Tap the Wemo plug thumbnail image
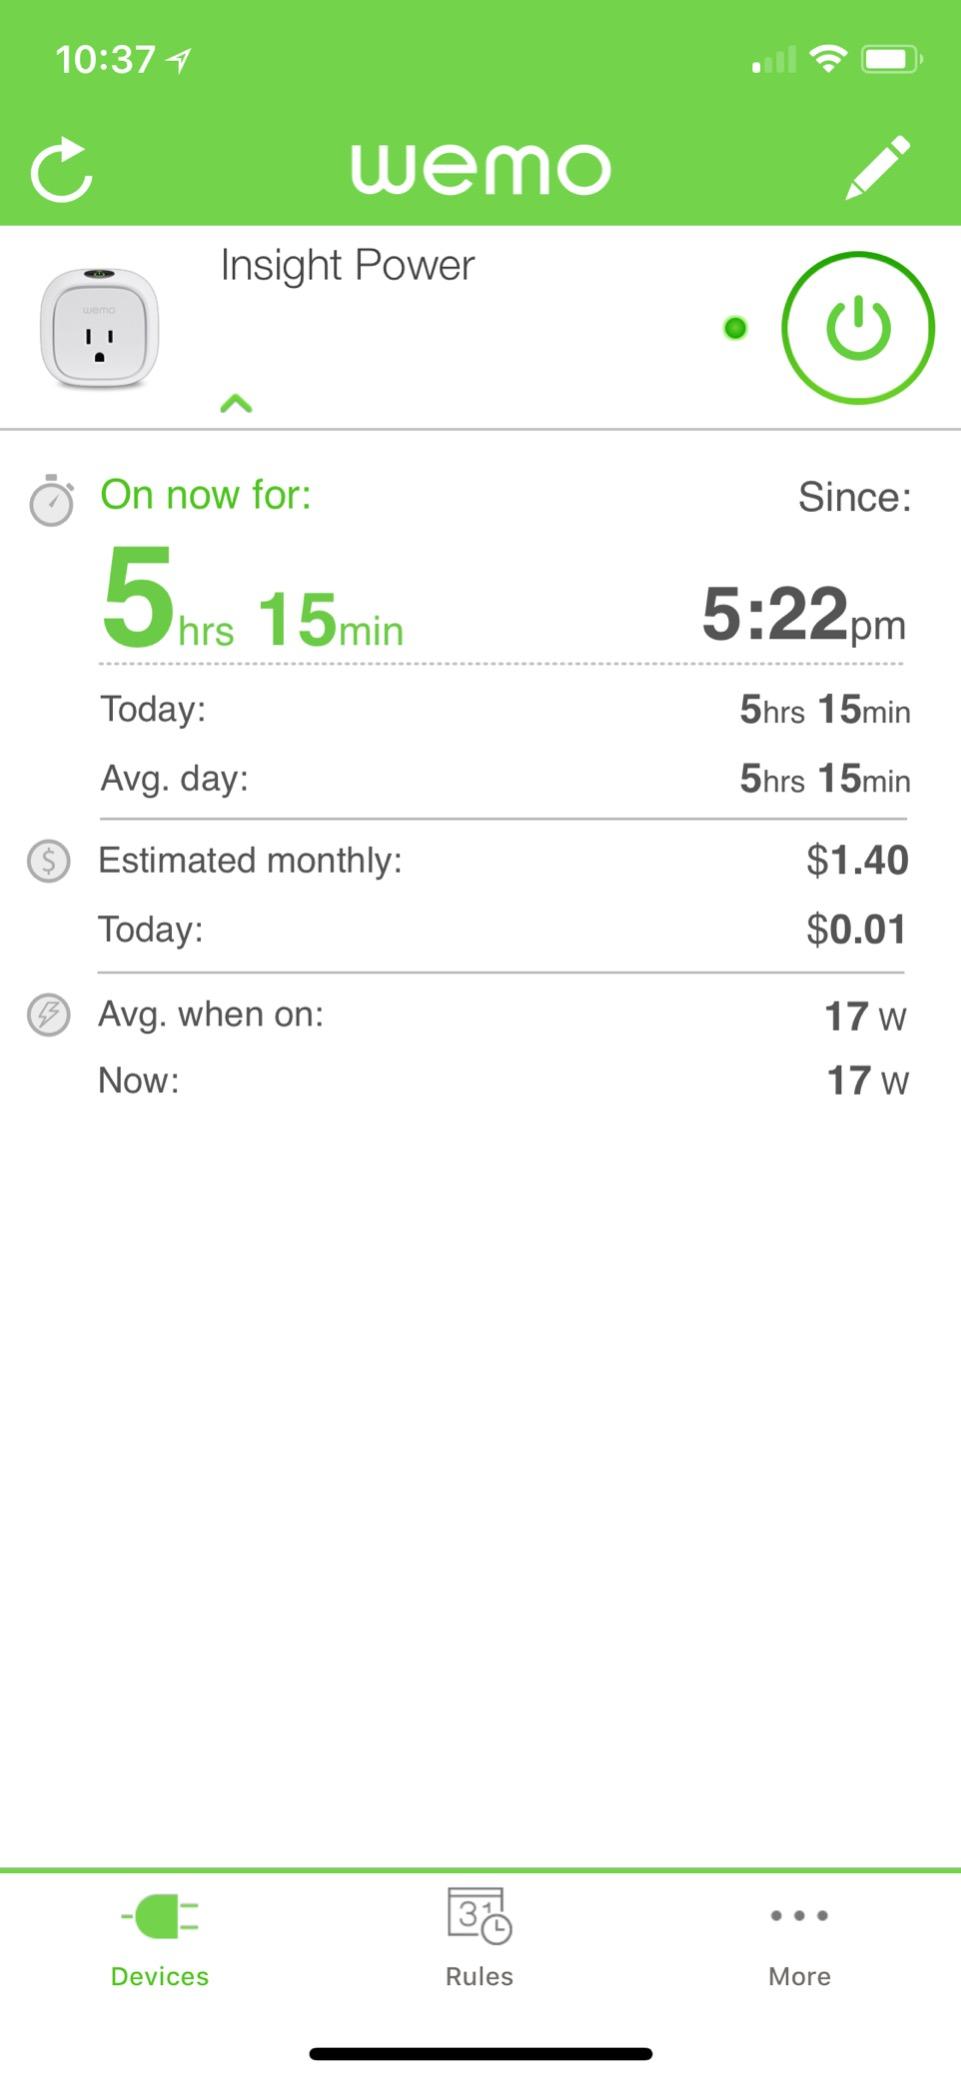Image resolution: width=961 pixels, height=2081 pixels. [99, 328]
